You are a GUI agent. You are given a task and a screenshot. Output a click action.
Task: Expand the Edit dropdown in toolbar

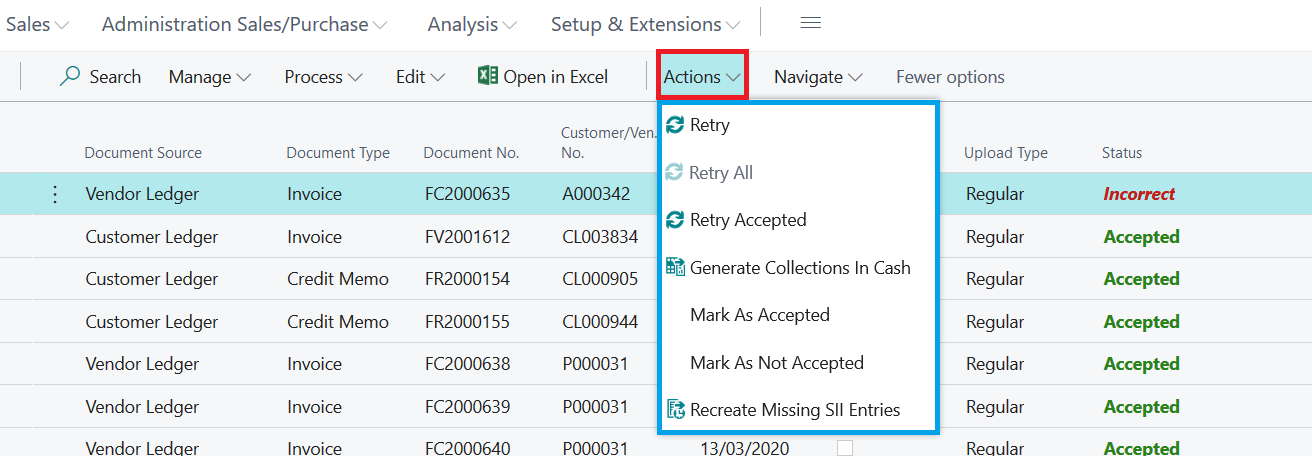pos(420,77)
